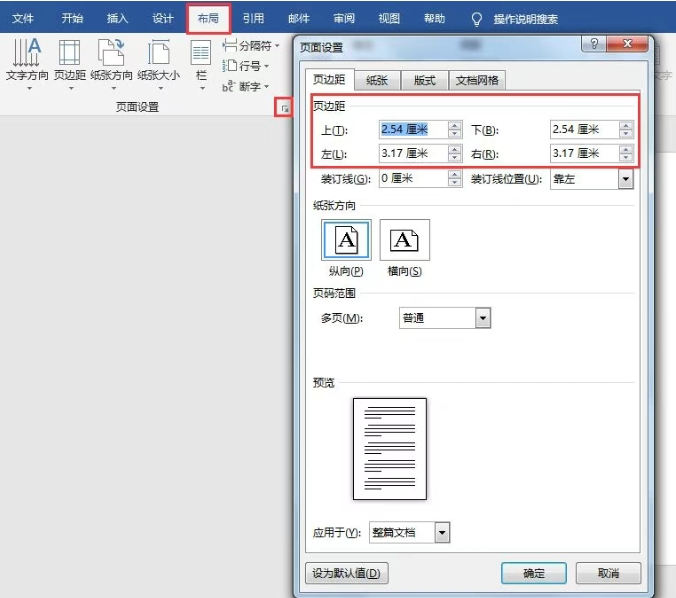Expand the 纸张大小 dropdown arrow
The height and width of the screenshot is (598, 676).
coord(160,88)
